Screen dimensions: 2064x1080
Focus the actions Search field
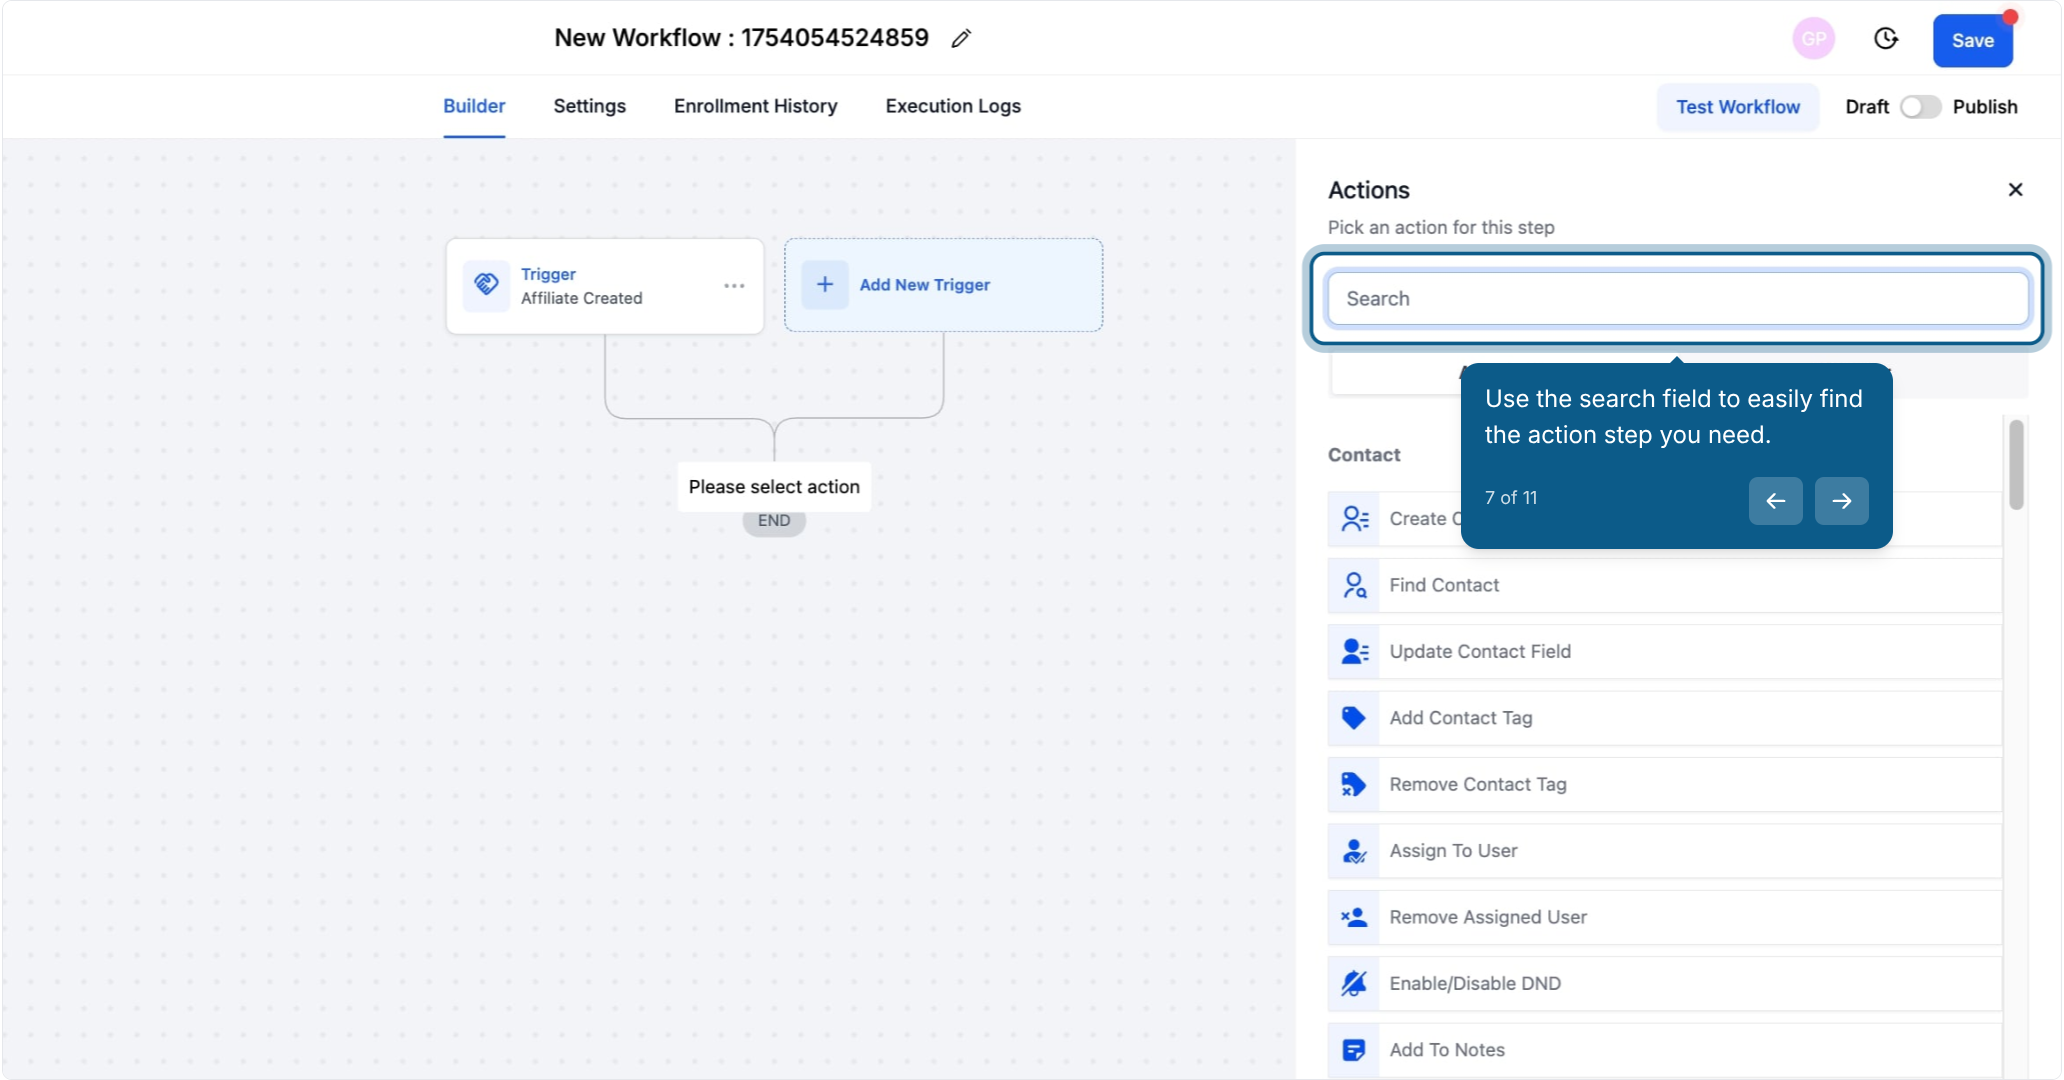click(x=1677, y=299)
